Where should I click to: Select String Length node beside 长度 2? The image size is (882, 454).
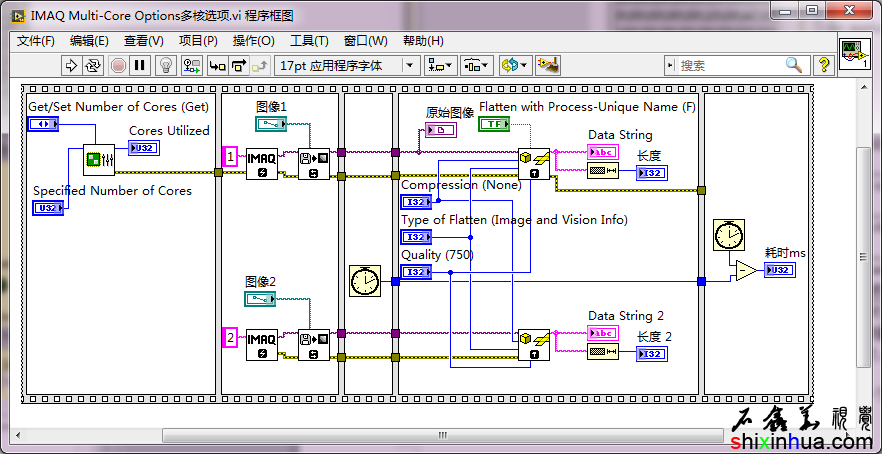pos(603,352)
